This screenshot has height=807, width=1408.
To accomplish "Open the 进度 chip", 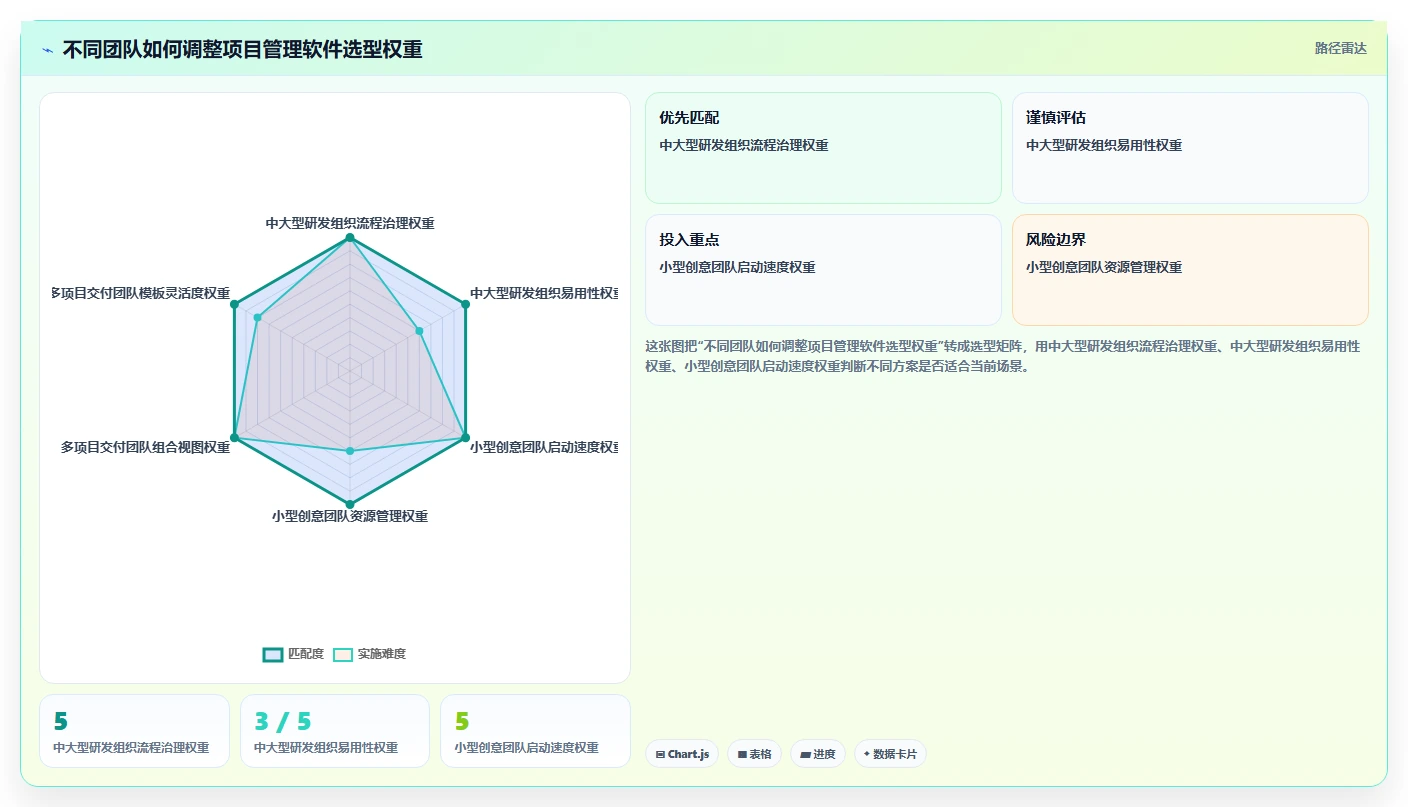I will [x=818, y=754].
